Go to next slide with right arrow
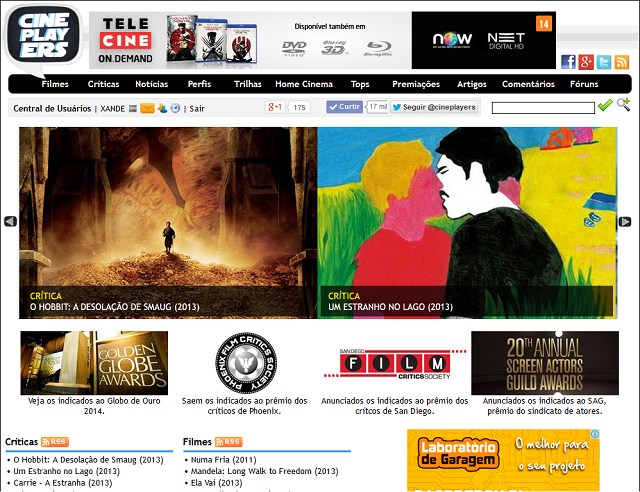The width and height of the screenshot is (640, 492). coord(625,222)
